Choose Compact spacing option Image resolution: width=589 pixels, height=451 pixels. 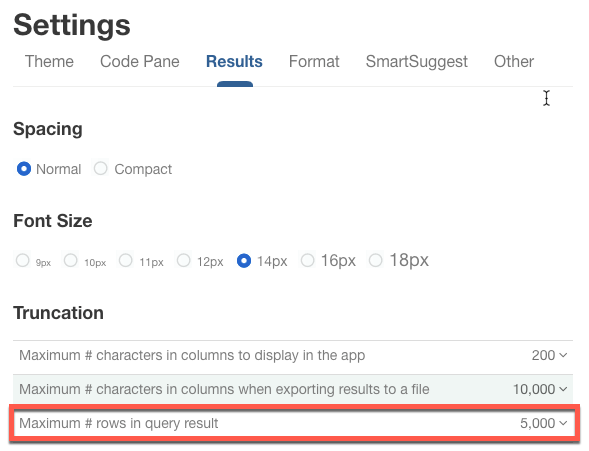pos(101,169)
